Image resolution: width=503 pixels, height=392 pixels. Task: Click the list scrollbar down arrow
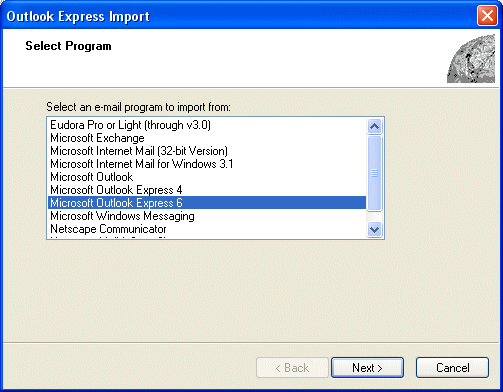coord(374,230)
